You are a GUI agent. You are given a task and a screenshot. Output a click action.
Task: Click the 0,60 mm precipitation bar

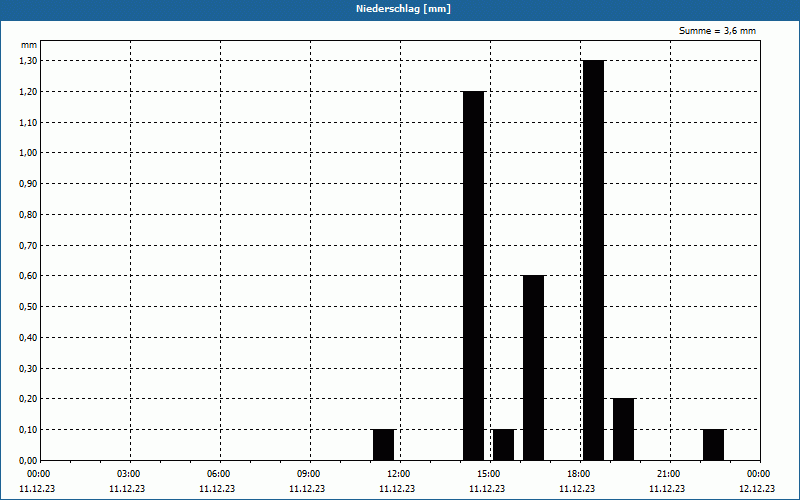point(534,368)
